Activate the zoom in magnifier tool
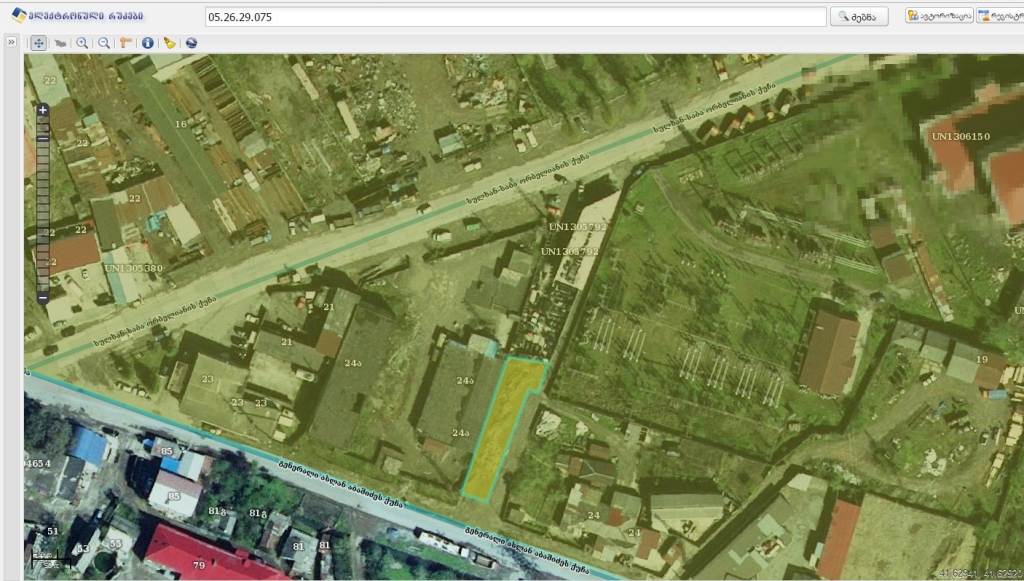The width and height of the screenshot is (1024, 581). [82, 43]
